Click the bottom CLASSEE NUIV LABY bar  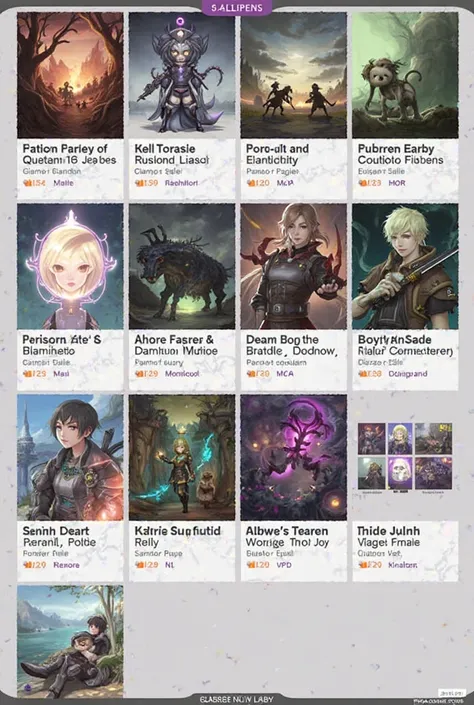click(237, 699)
